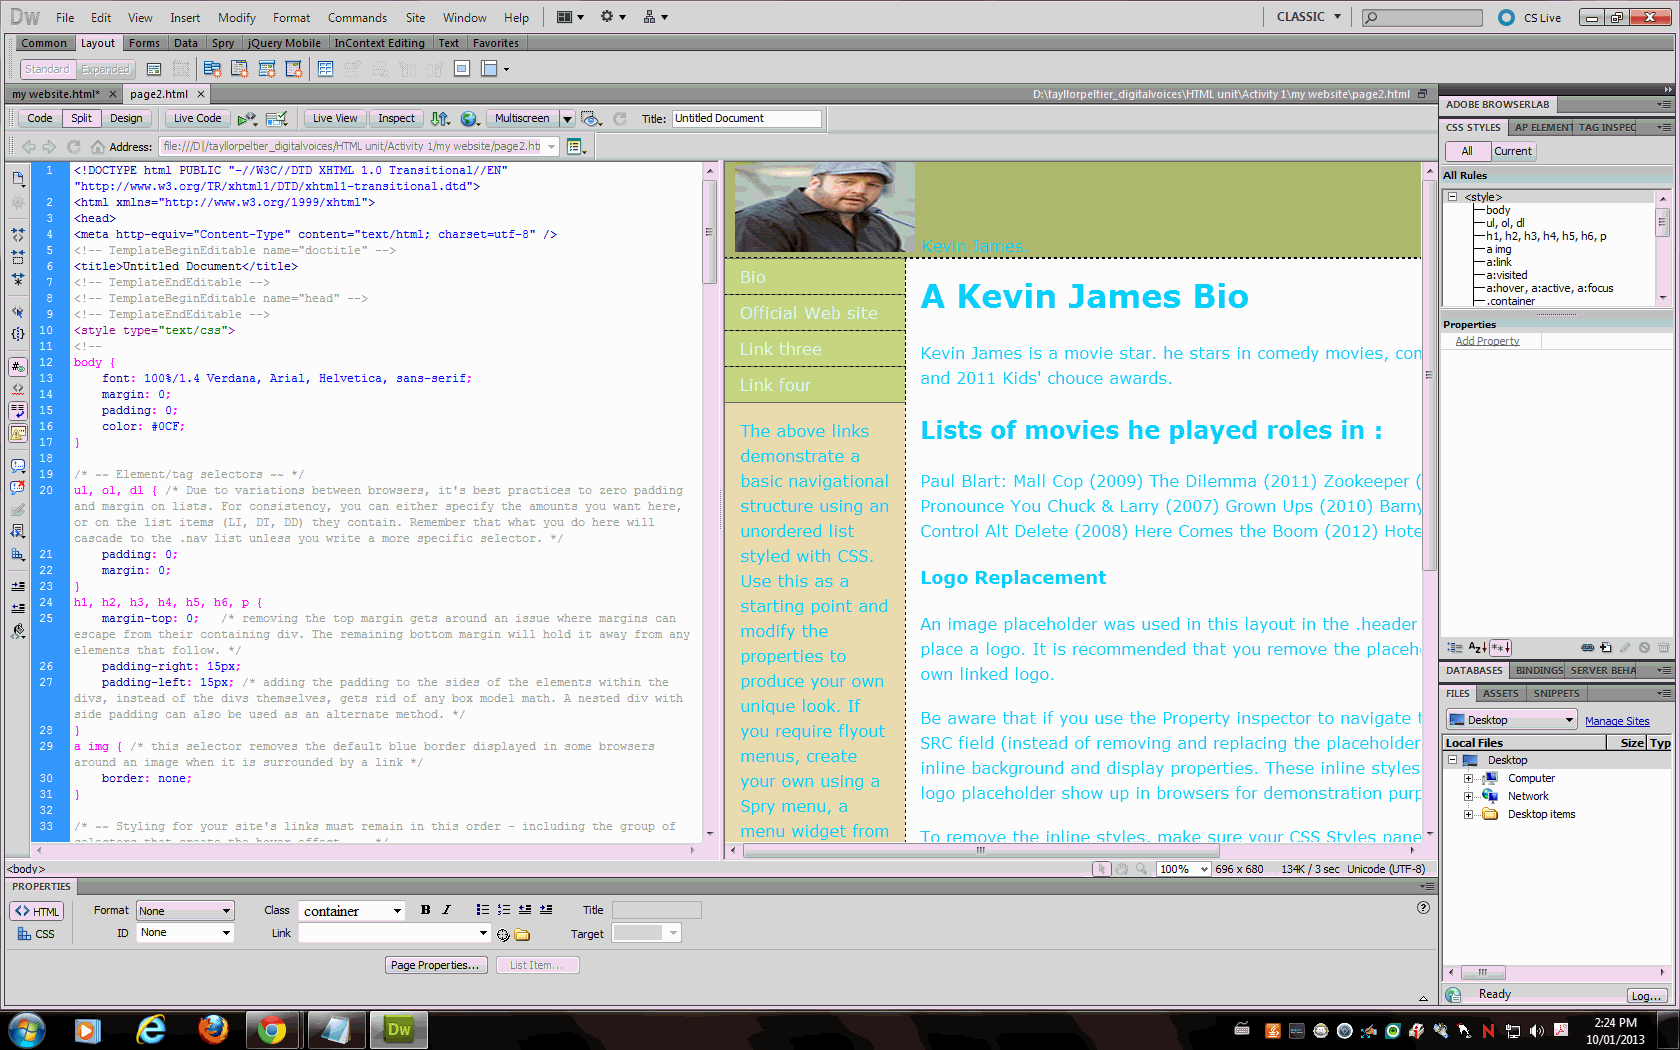The image size is (1680, 1050).
Task: Open the Format dropdown
Action: [x=185, y=910]
